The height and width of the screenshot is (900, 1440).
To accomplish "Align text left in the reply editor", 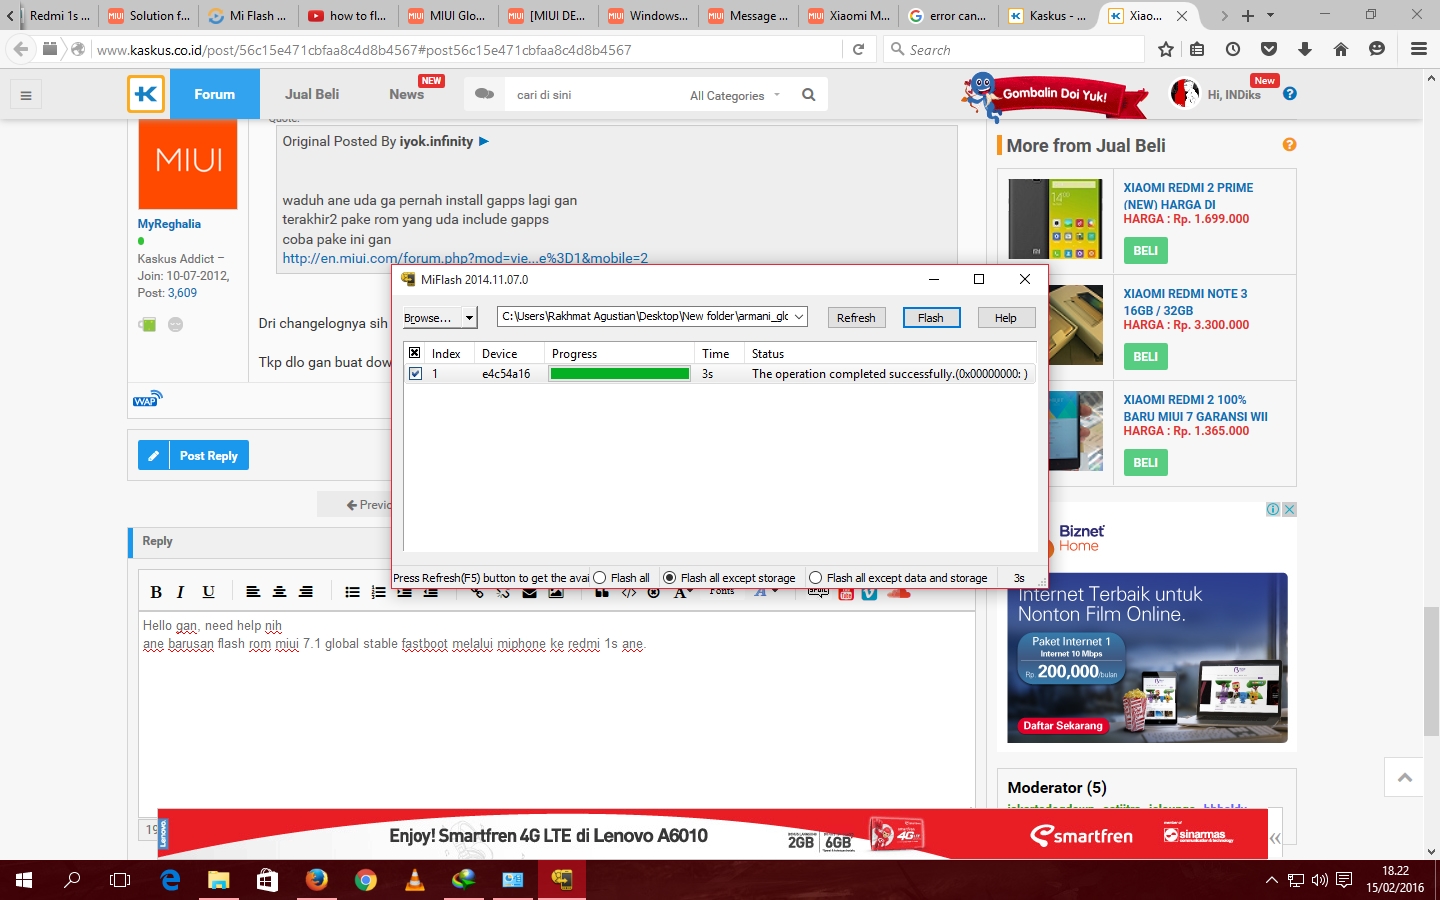I will pos(253,592).
